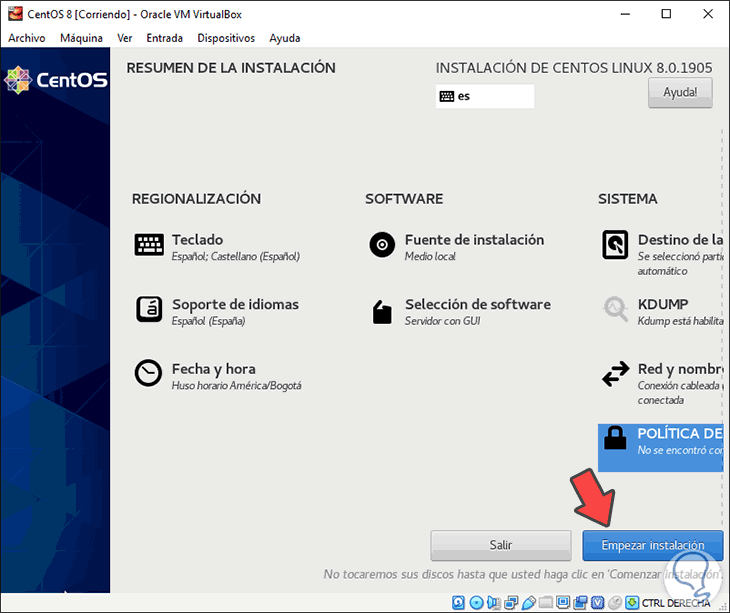
Task: Click the Empezar instalación button
Action: point(653,545)
